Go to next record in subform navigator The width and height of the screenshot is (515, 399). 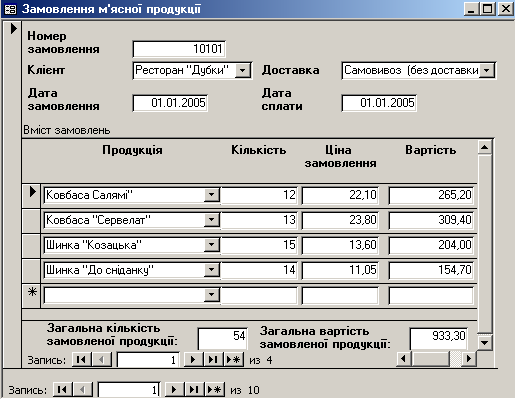(192, 360)
